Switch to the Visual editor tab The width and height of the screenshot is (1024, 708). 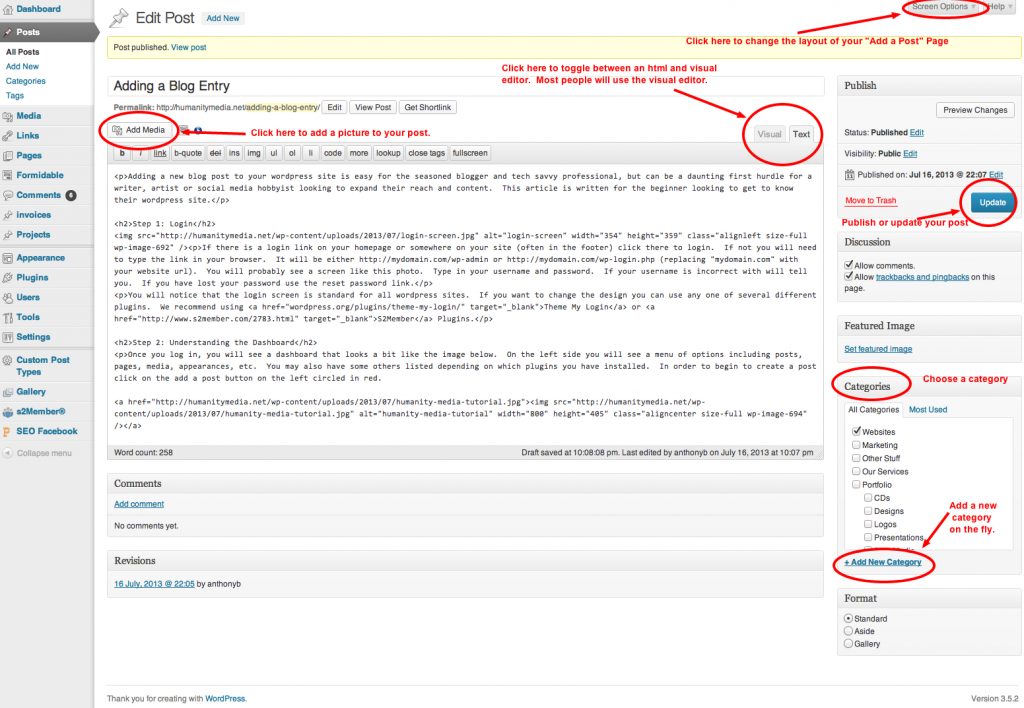tap(769, 134)
